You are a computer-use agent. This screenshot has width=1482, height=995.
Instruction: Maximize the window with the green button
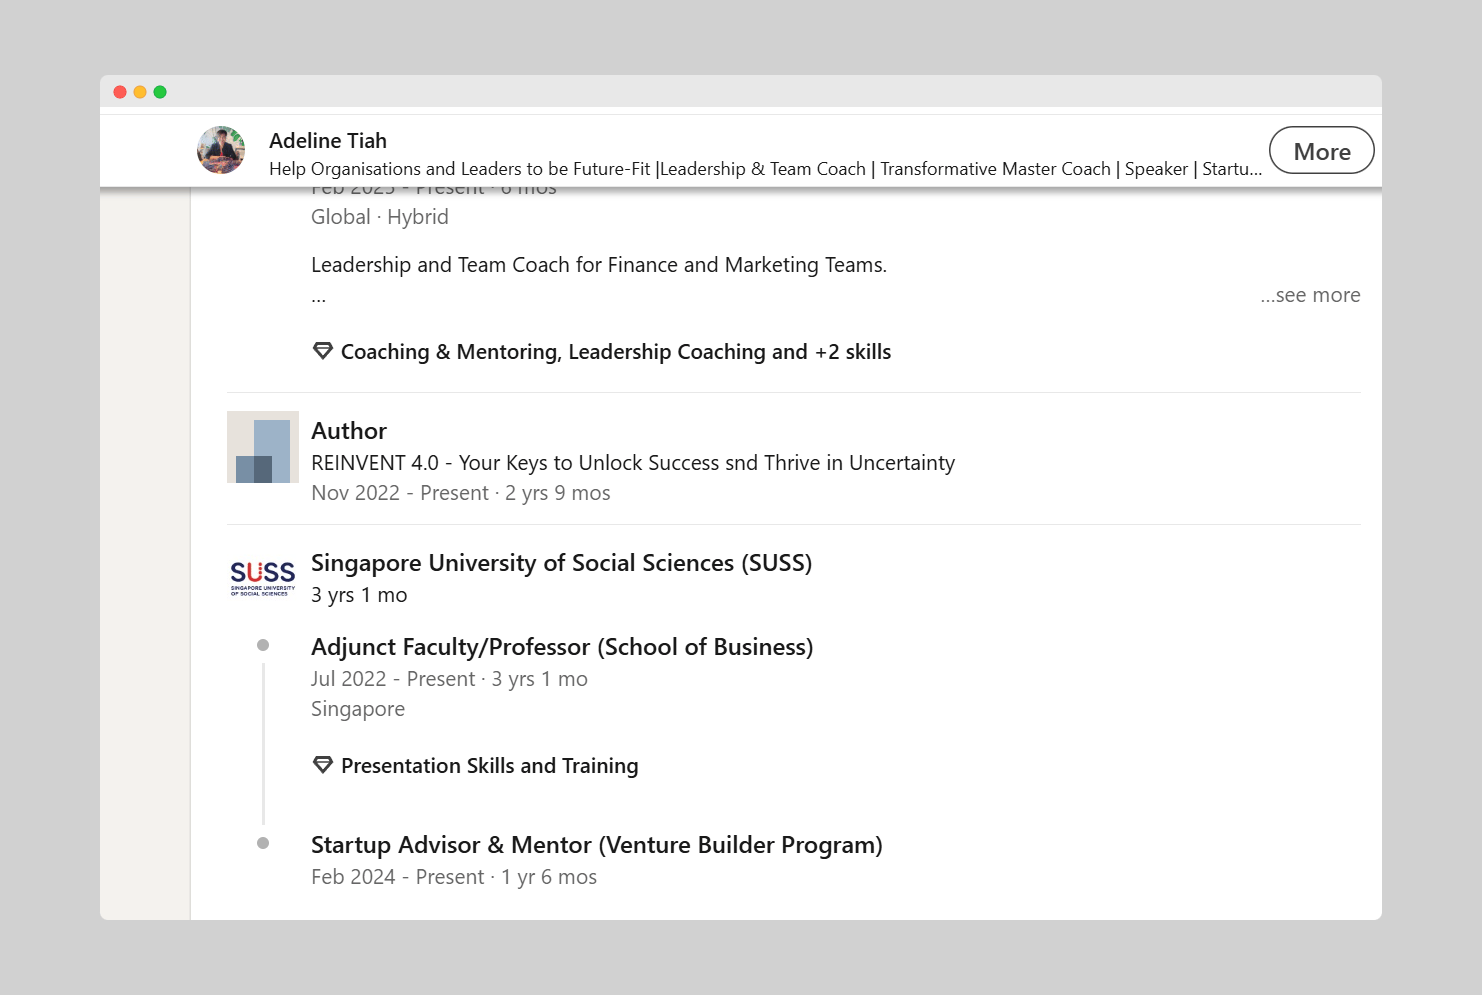click(160, 92)
